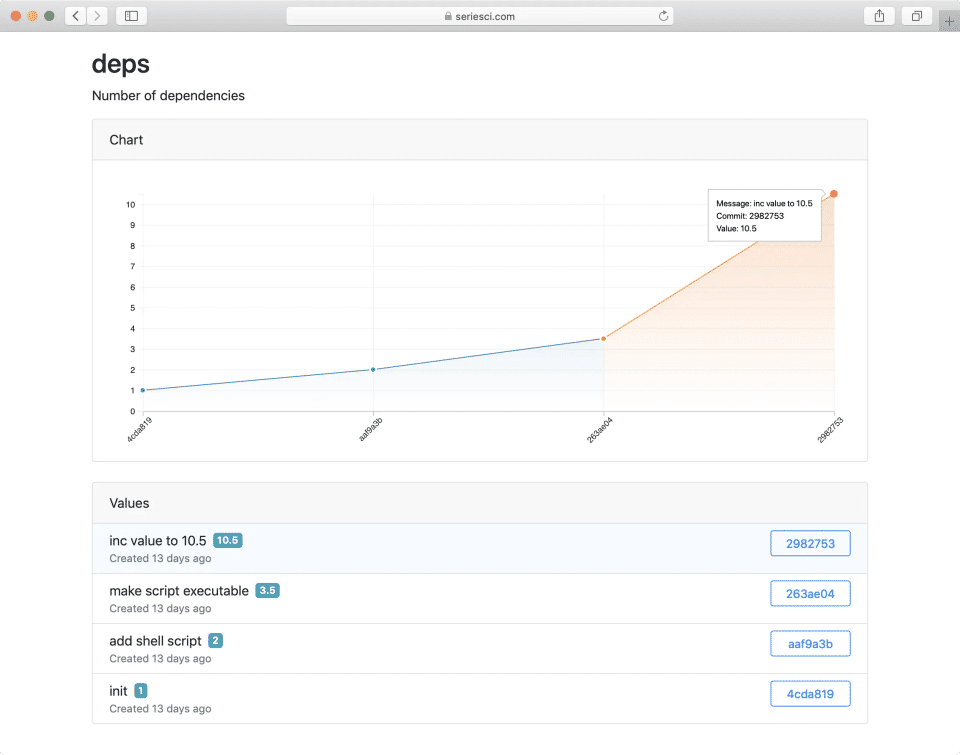Open commit aaf9a3b button
The height and width of the screenshot is (755, 960).
810,643
